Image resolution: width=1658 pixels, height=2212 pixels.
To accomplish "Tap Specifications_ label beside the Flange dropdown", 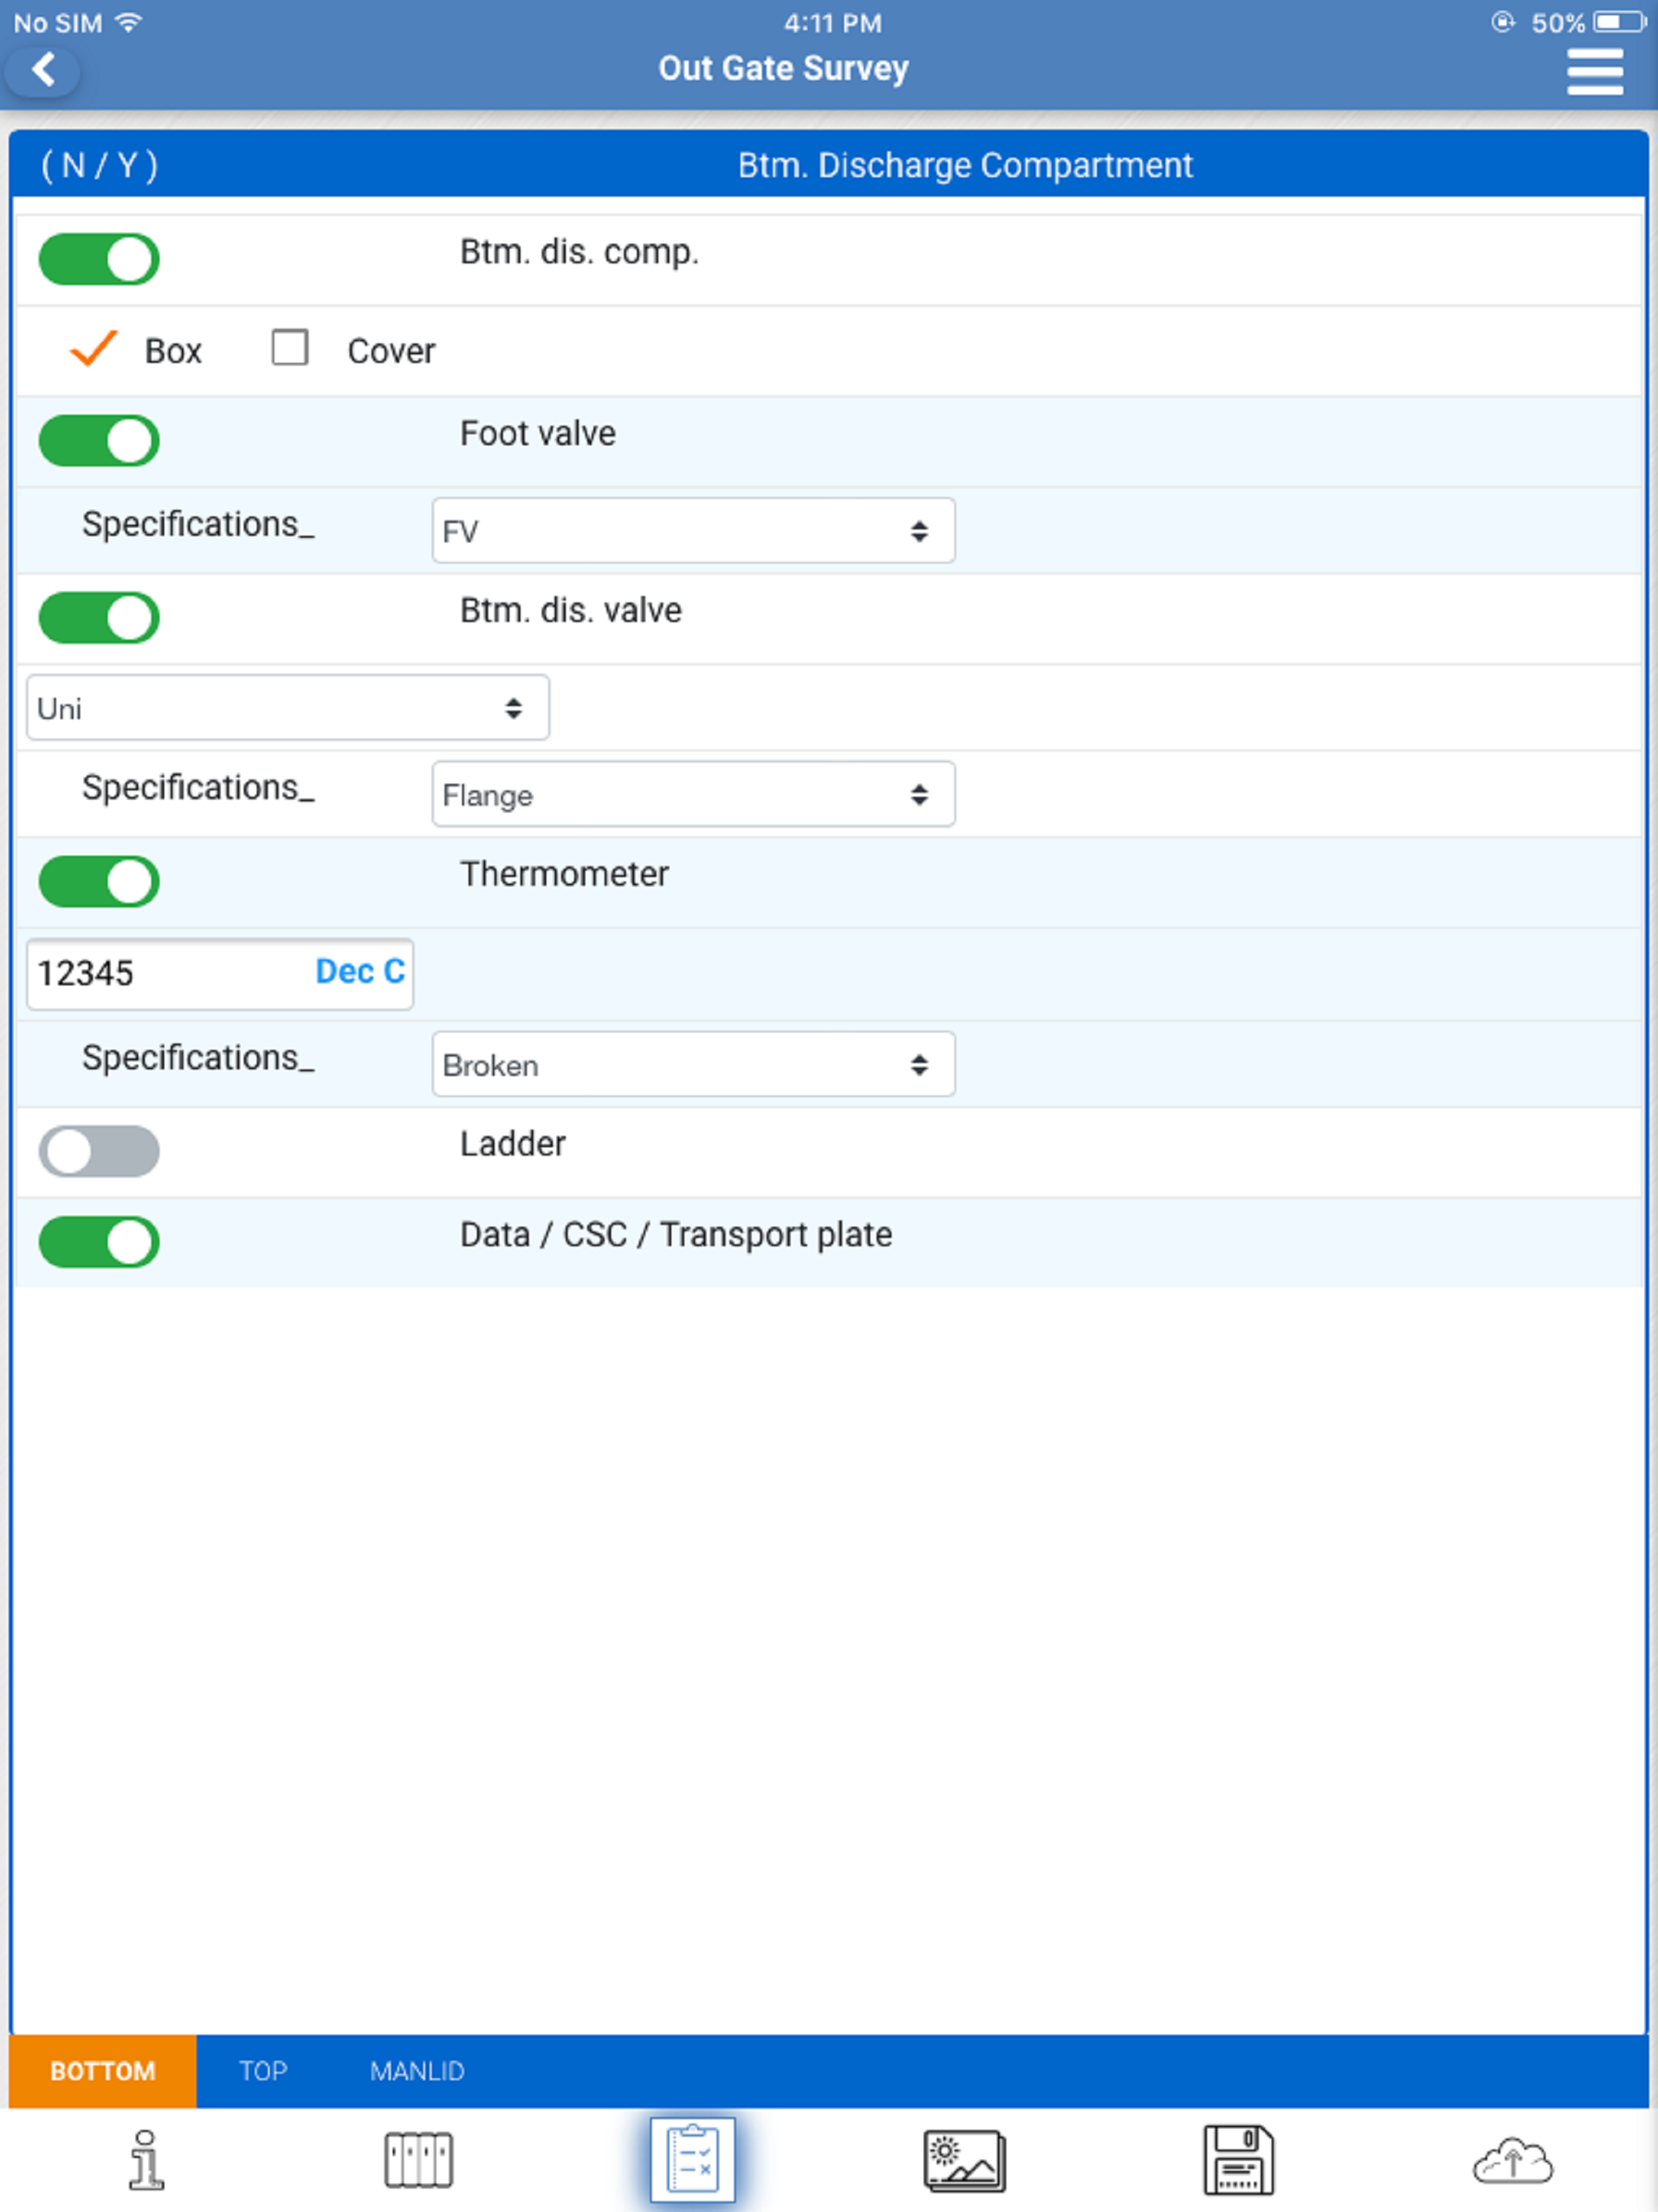I will click(x=198, y=788).
